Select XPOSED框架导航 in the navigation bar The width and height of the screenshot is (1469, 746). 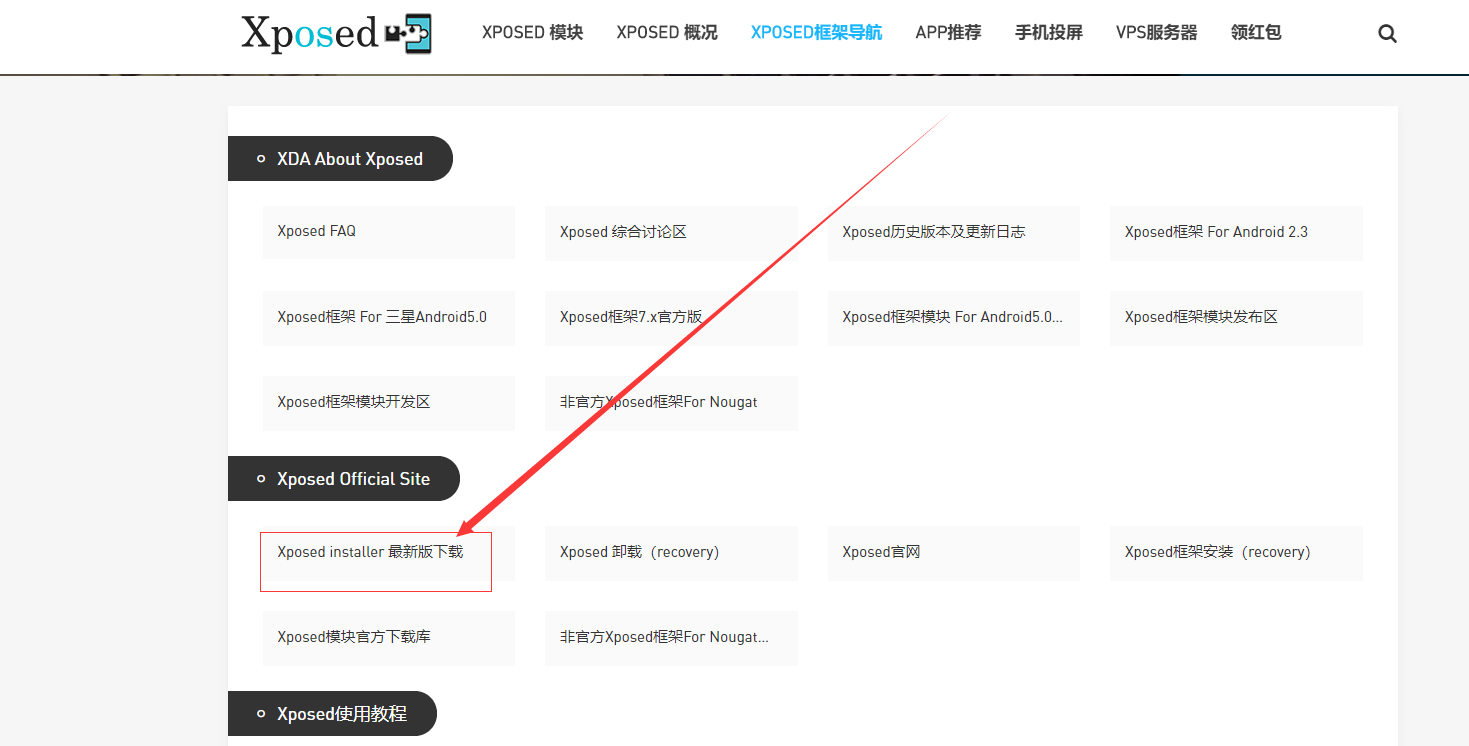tap(816, 33)
